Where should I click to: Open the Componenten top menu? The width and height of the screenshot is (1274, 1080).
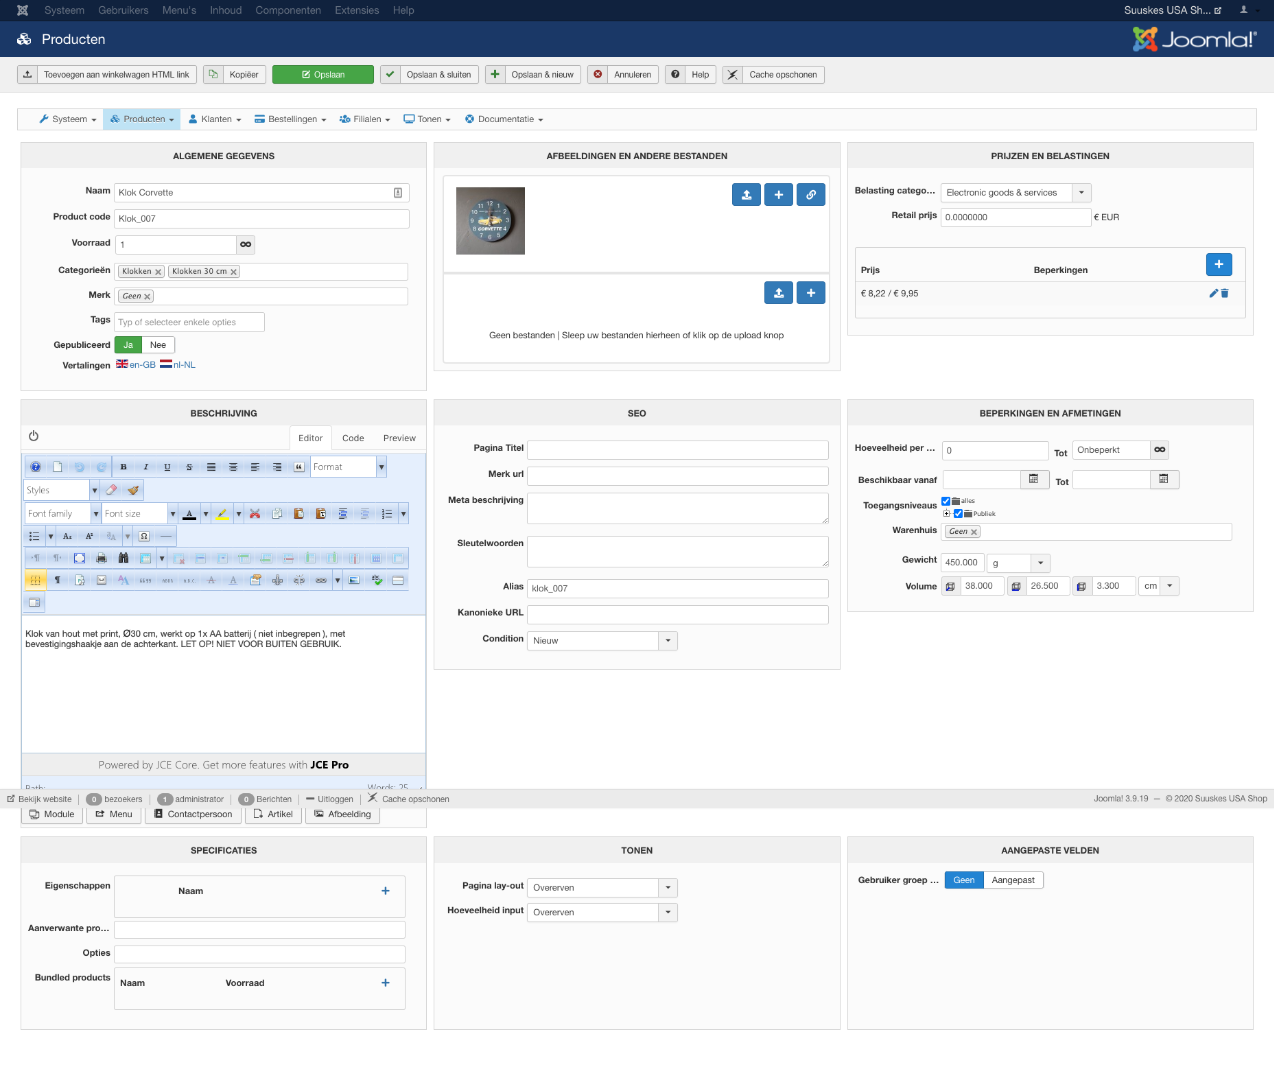tap(288, 10)
